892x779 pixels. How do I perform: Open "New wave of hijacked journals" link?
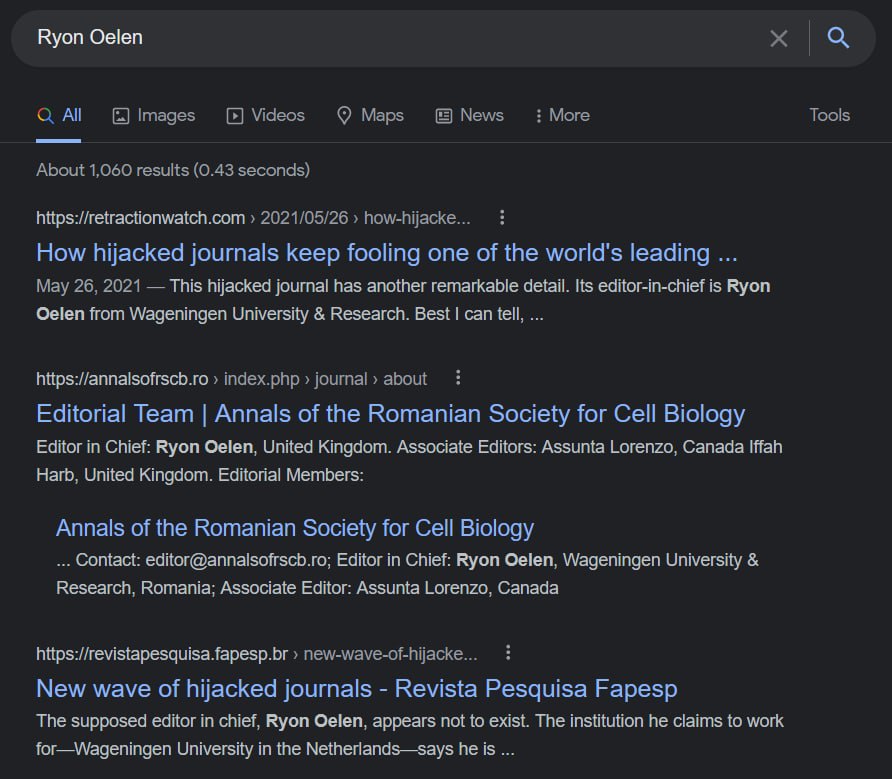(x=356, y=688)
